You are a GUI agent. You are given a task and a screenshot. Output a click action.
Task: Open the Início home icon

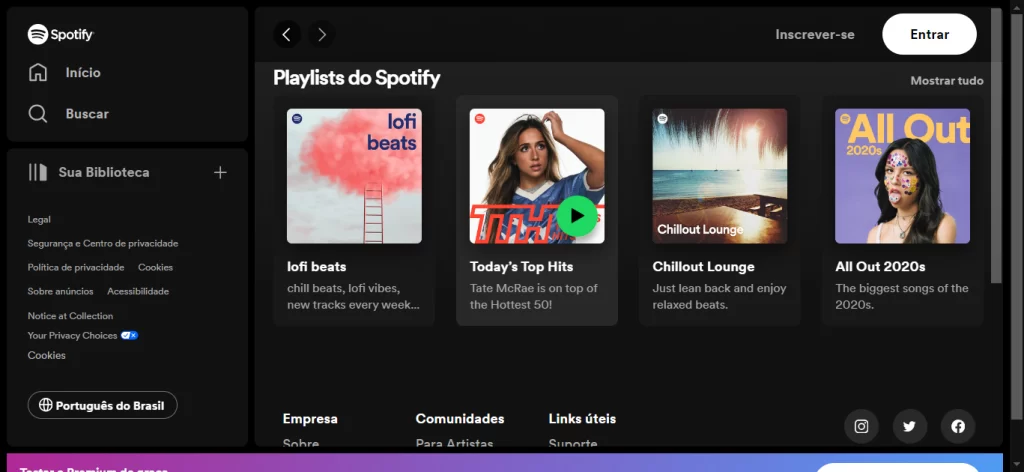click(38, 73)
